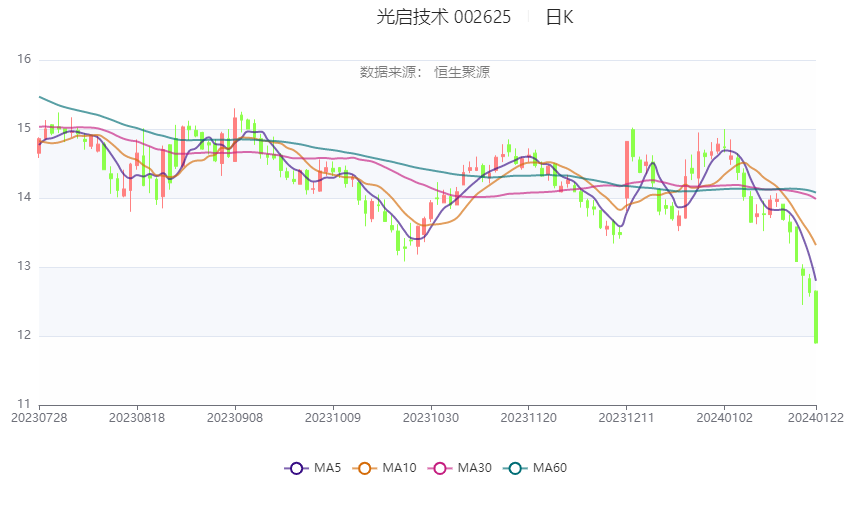The height and width of the screenshot is (518, 850).
Task: Click the 数据来源: 恒生聚源 caption
Action: click(x=425, y=72)
